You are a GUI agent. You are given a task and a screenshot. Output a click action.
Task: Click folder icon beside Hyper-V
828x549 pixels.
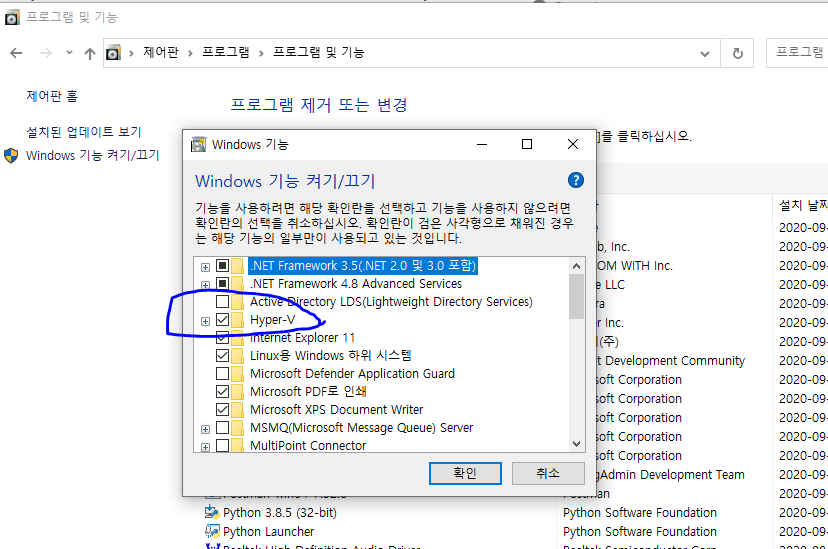click(238, 319)
